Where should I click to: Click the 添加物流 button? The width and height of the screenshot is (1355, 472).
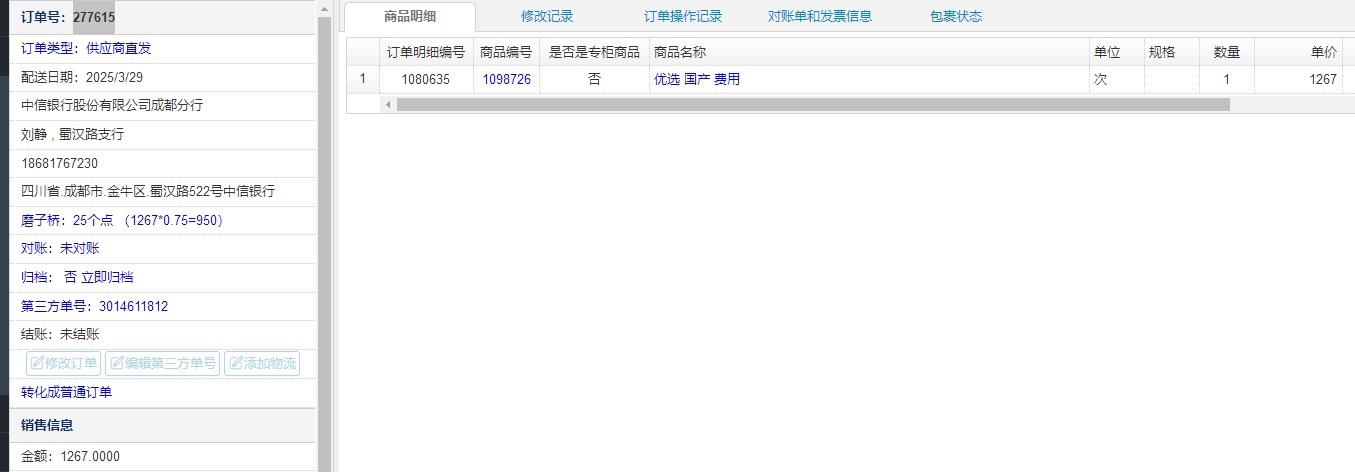click(262, 363)
